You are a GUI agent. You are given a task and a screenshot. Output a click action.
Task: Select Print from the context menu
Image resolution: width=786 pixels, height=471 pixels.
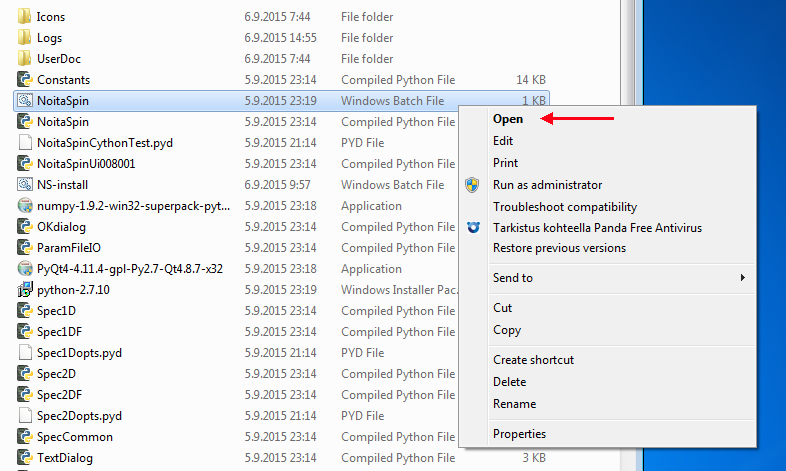[505, 163]
